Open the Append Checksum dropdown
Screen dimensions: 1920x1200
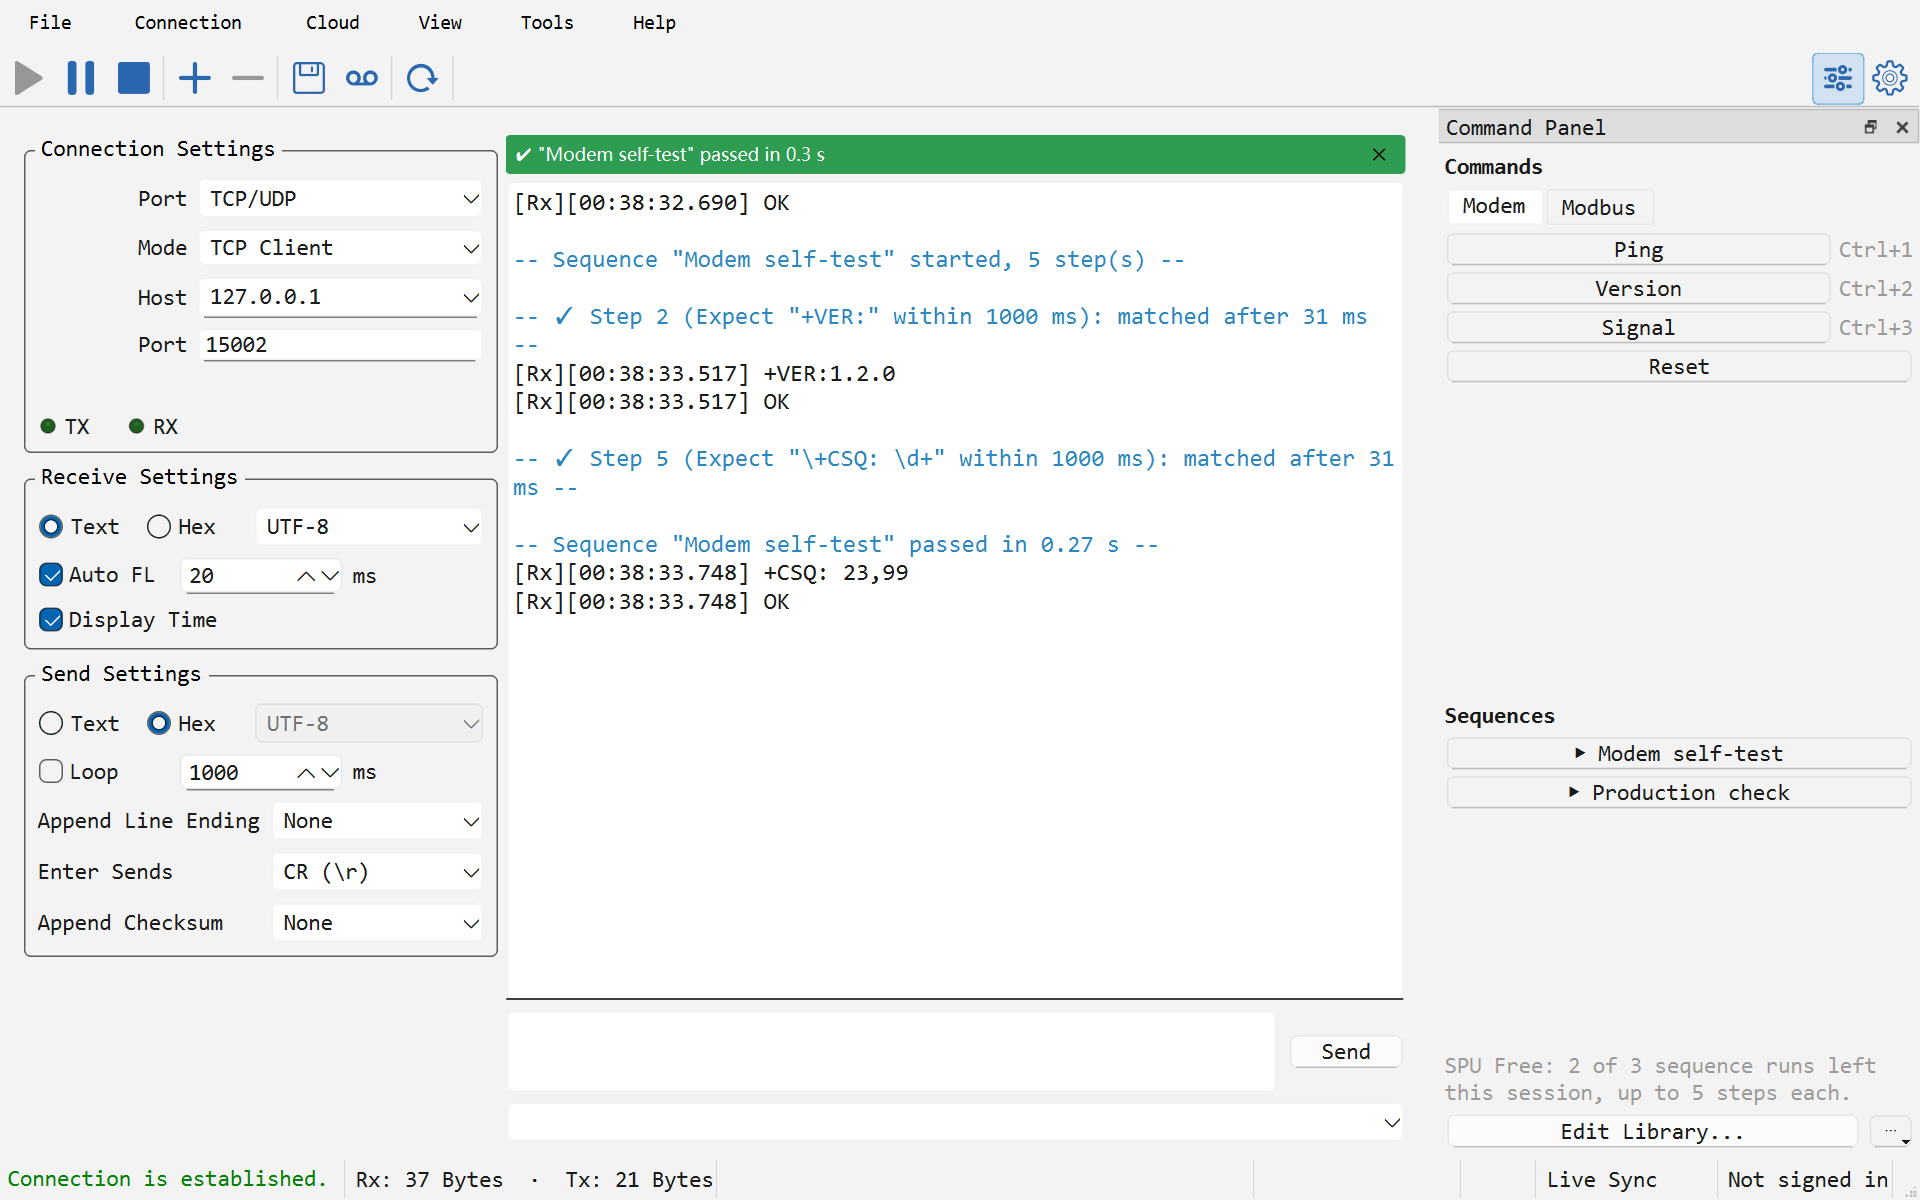[x=377, y=923]
